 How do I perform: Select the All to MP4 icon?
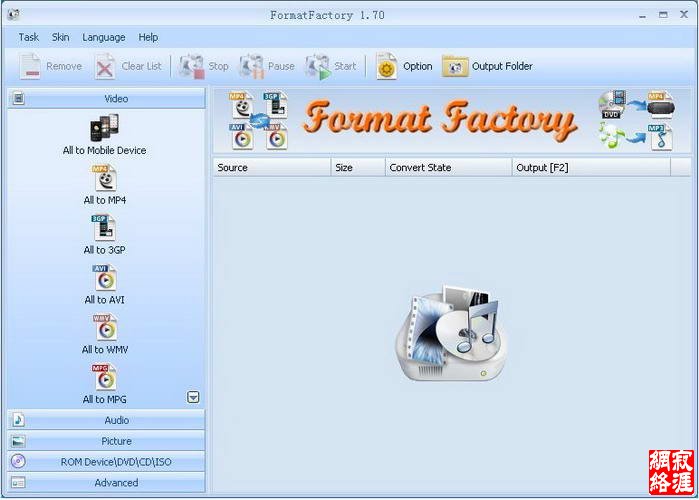tap(105, 178)
